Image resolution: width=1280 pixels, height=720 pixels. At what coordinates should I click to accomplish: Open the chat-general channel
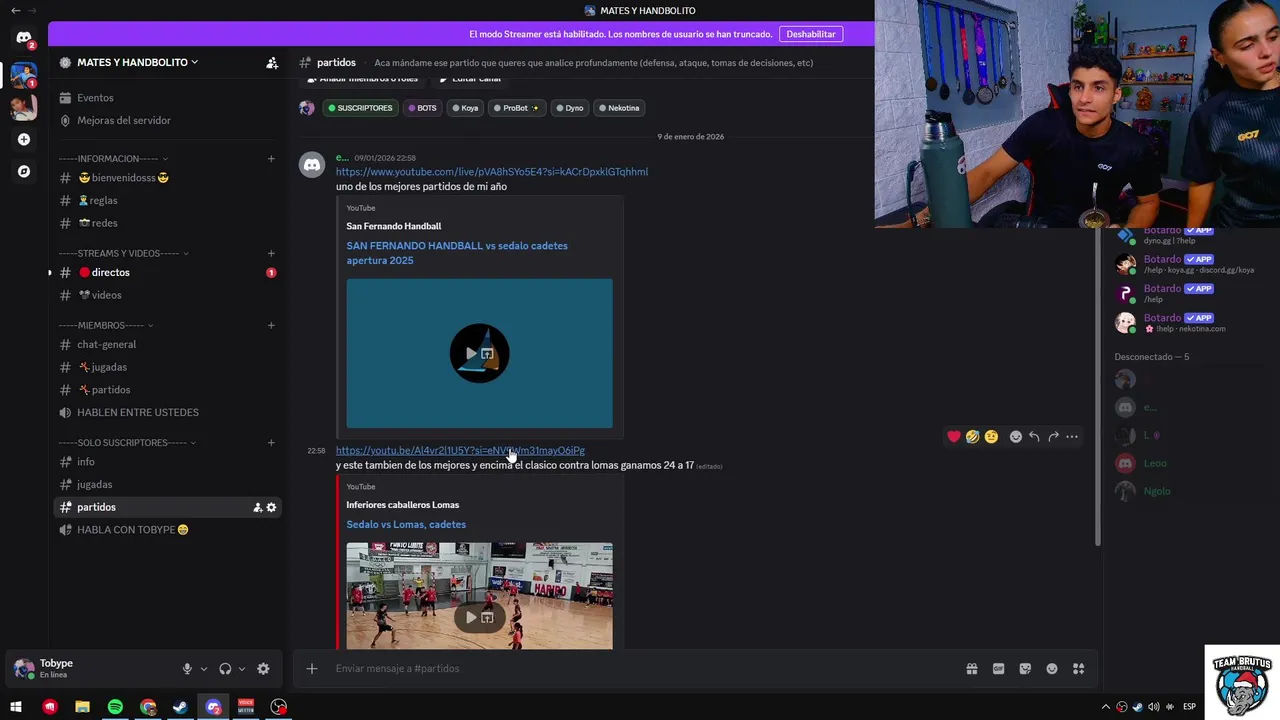pyautogui.click(x=167, y=345)
